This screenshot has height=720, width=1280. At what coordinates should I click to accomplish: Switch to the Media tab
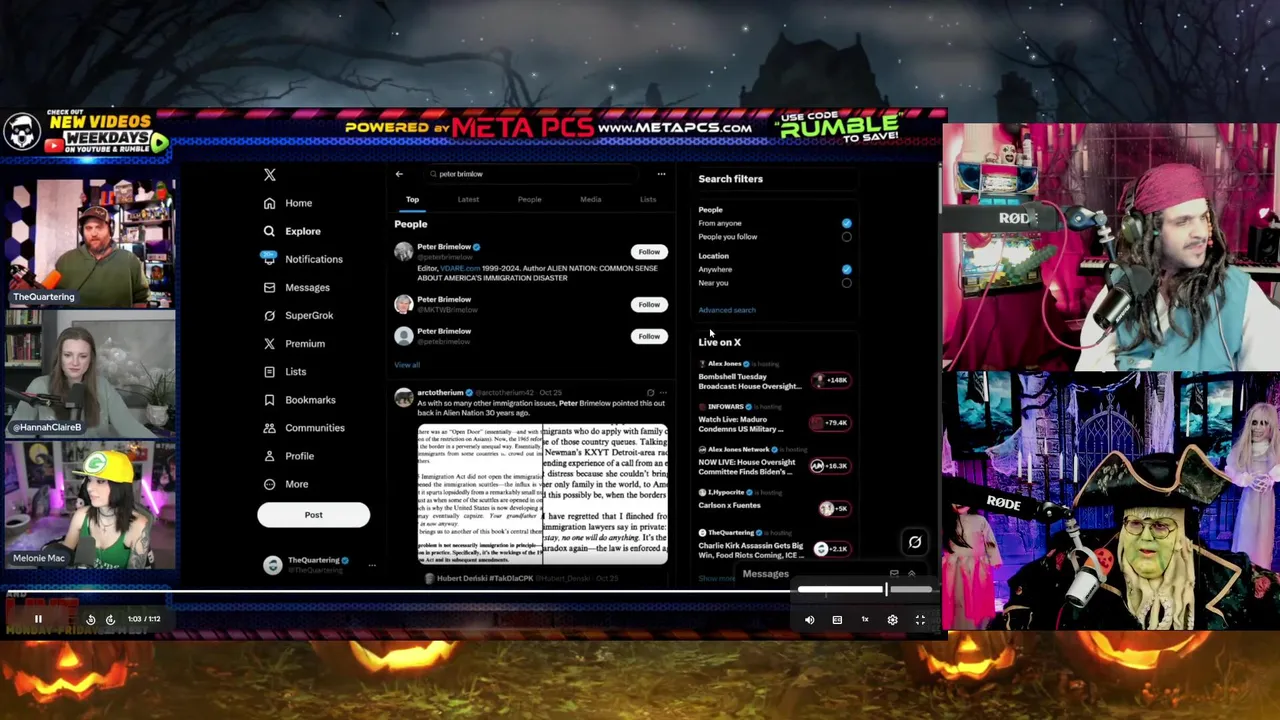pos(590,199)
